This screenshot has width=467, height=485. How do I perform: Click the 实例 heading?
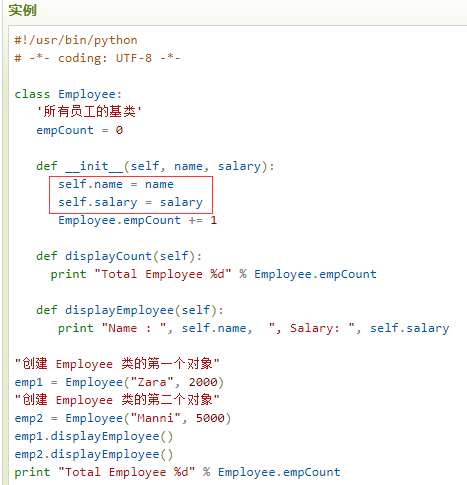tap(23, 10)
